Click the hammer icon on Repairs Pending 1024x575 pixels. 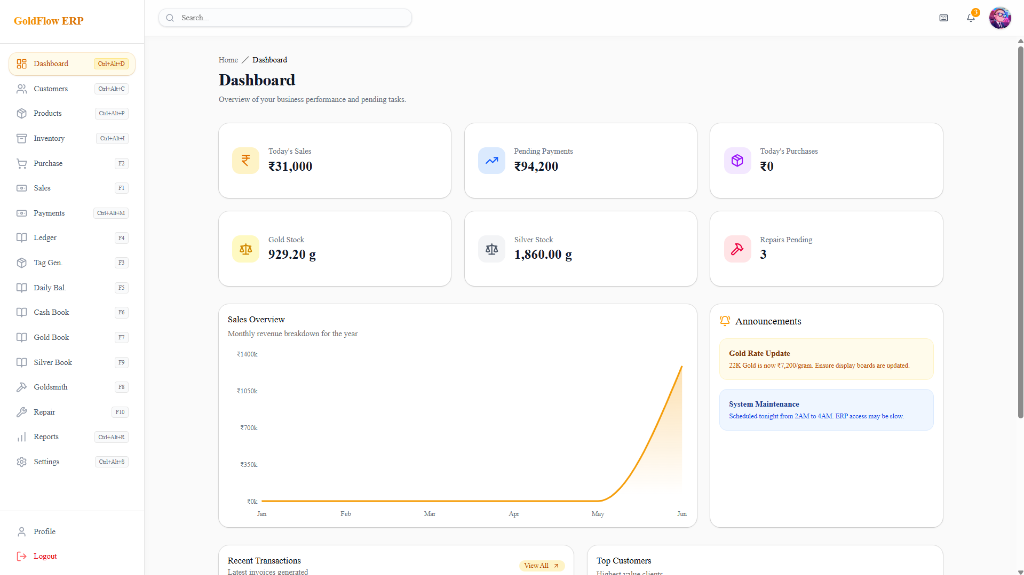pyautogui.click(x=737, y=249)
